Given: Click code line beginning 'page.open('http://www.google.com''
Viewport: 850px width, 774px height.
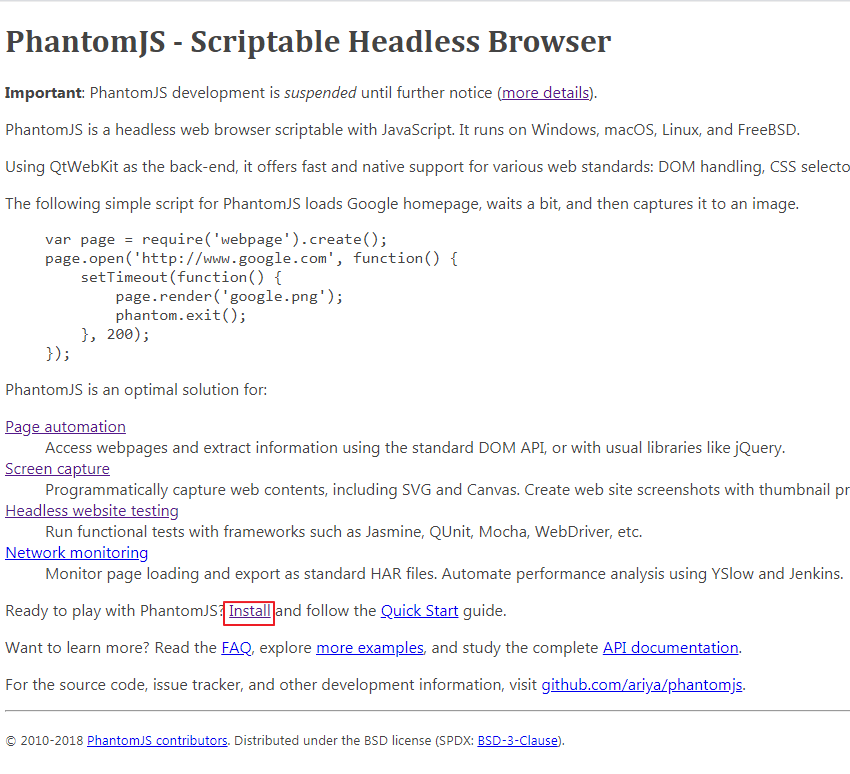Looking at the screenshot, I should click(x=252, y=259).
